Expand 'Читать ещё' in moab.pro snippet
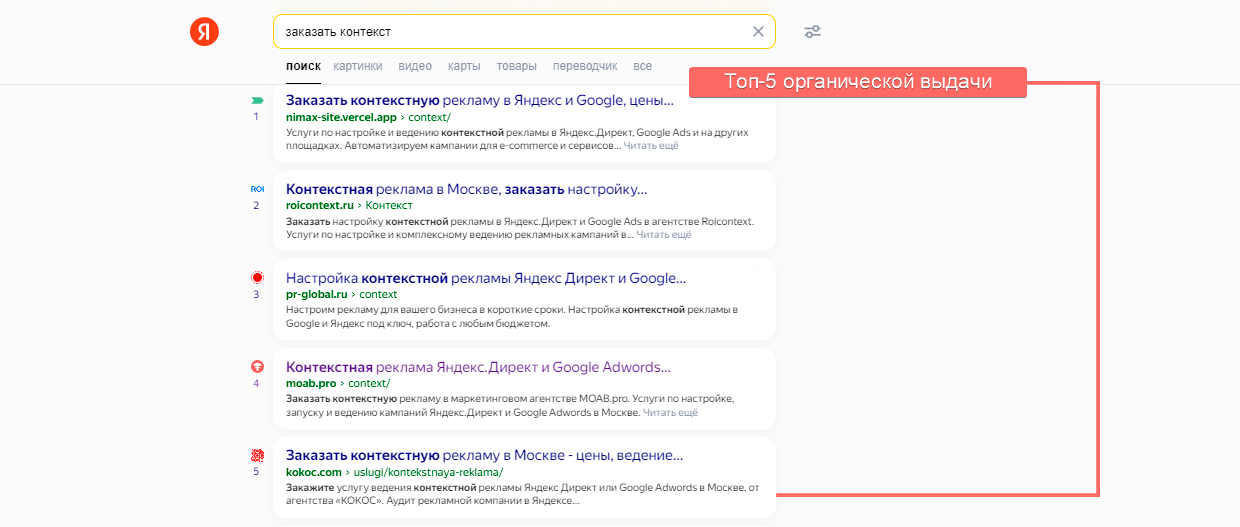 [x=670, y=412]
